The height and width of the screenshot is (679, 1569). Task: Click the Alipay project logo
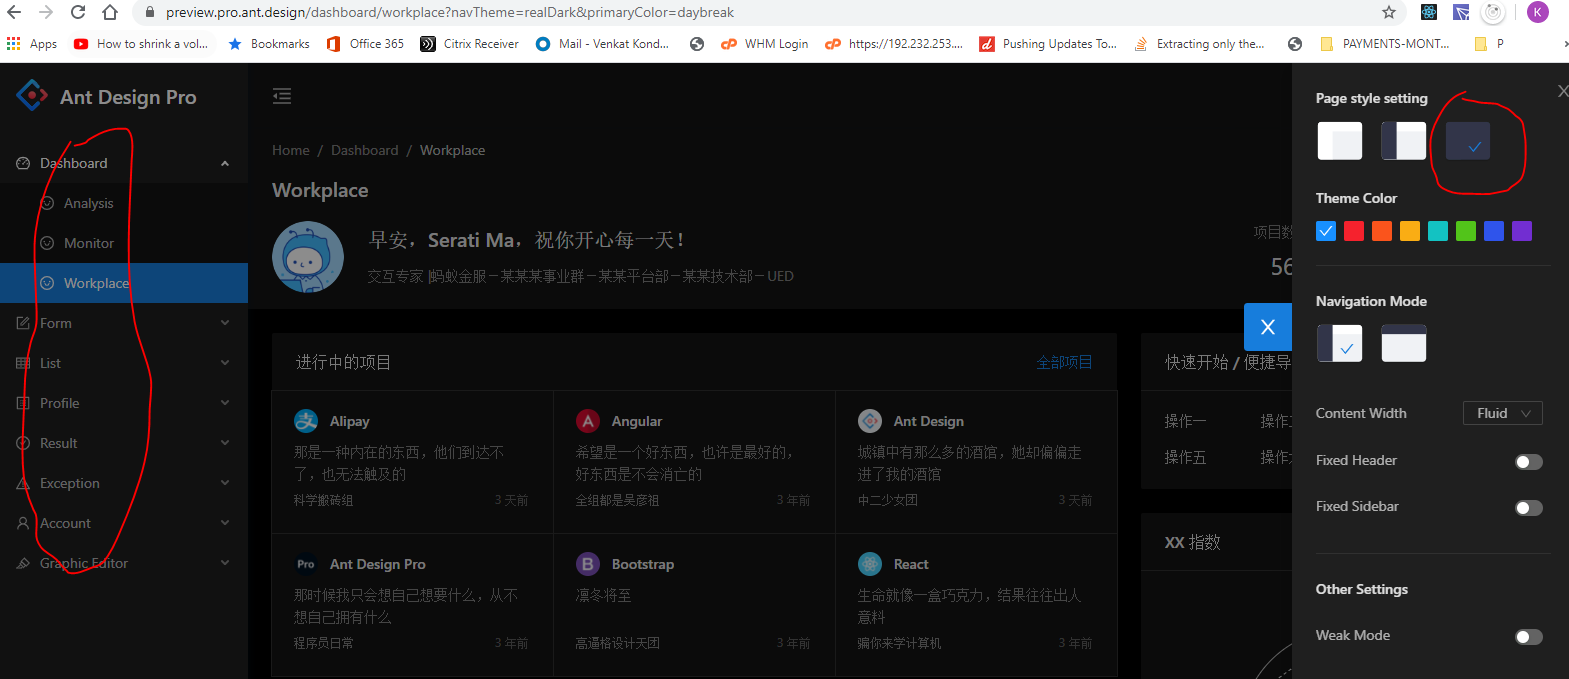306,421
